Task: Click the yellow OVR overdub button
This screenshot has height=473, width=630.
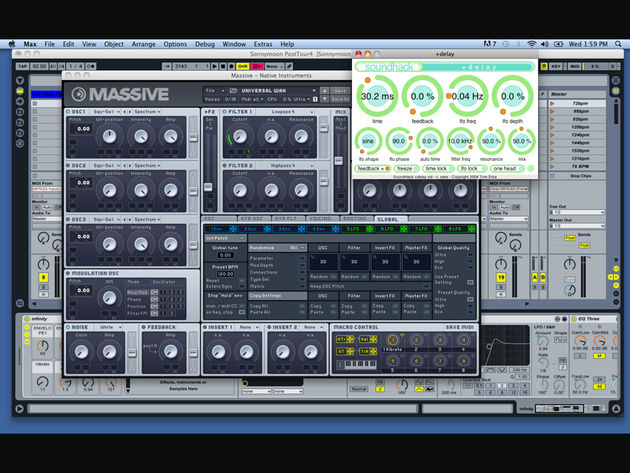Action: click(243, 66)
